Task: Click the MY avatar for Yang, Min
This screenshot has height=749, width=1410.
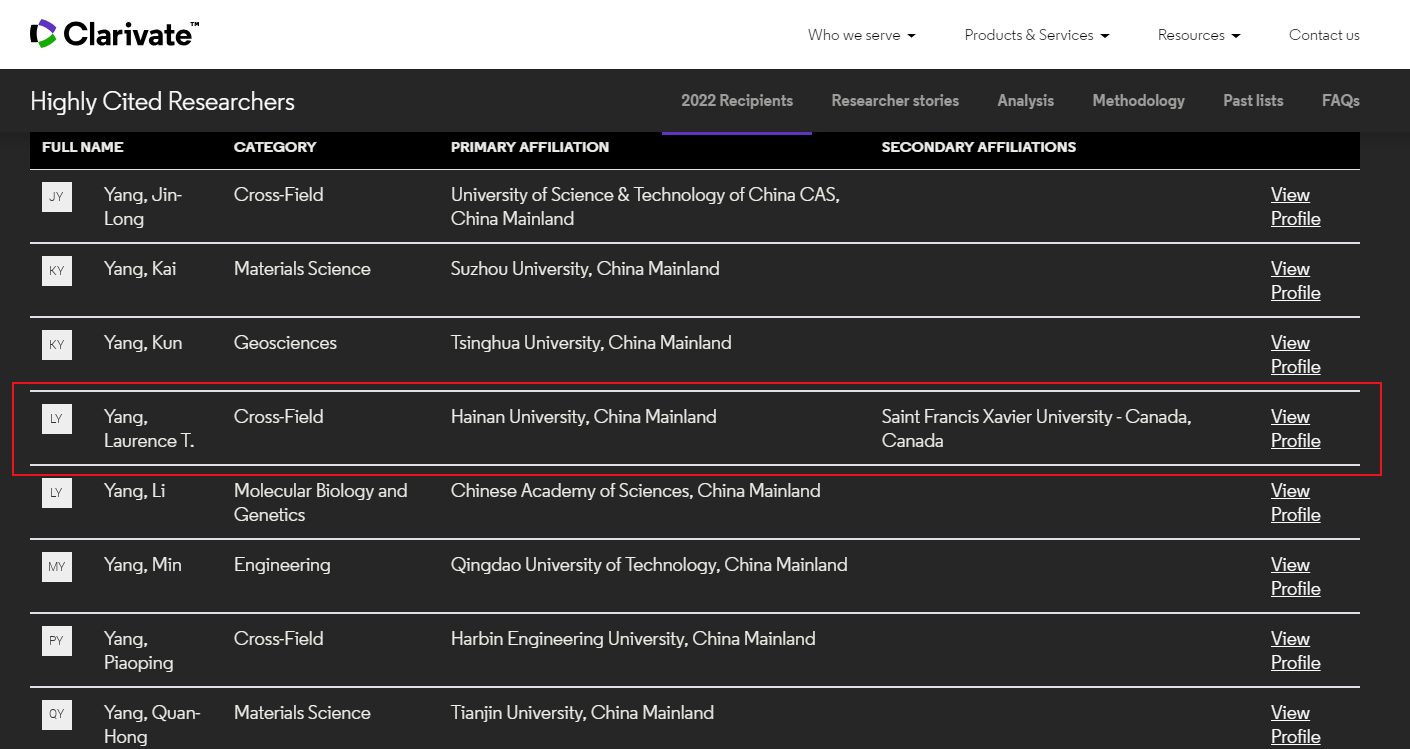Action: point(57,567)
